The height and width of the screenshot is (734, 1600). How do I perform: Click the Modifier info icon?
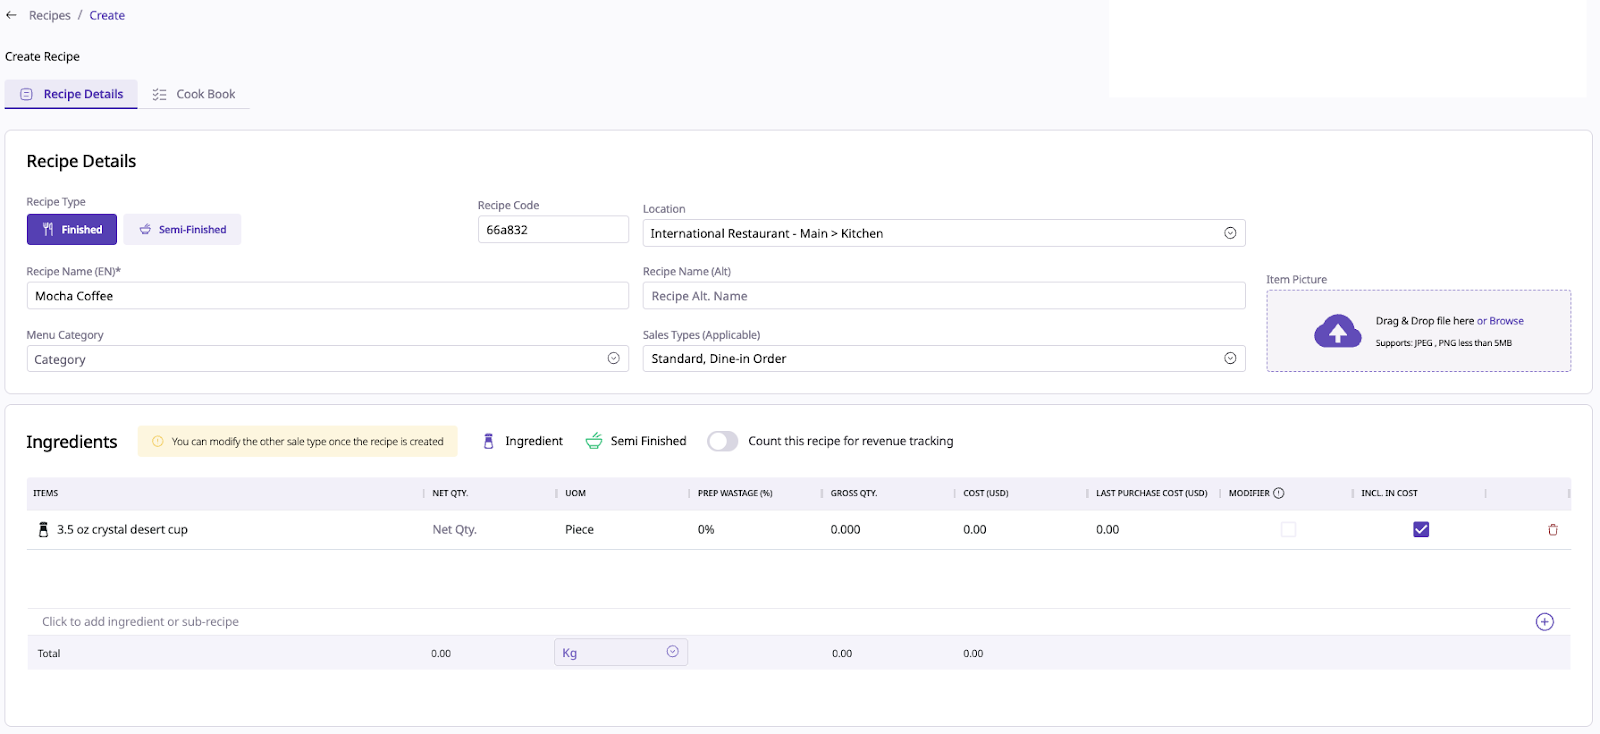[1279, 493]
